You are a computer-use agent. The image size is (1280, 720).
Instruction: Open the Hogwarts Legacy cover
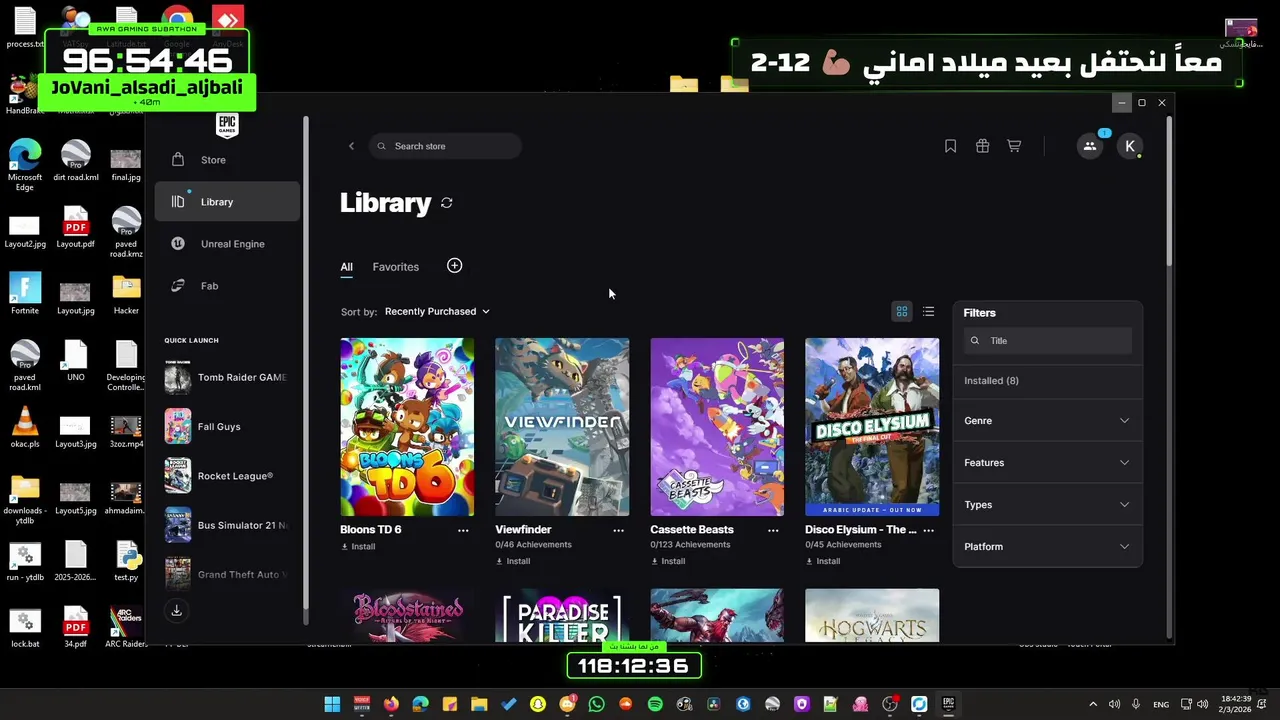tap(872, 615)
